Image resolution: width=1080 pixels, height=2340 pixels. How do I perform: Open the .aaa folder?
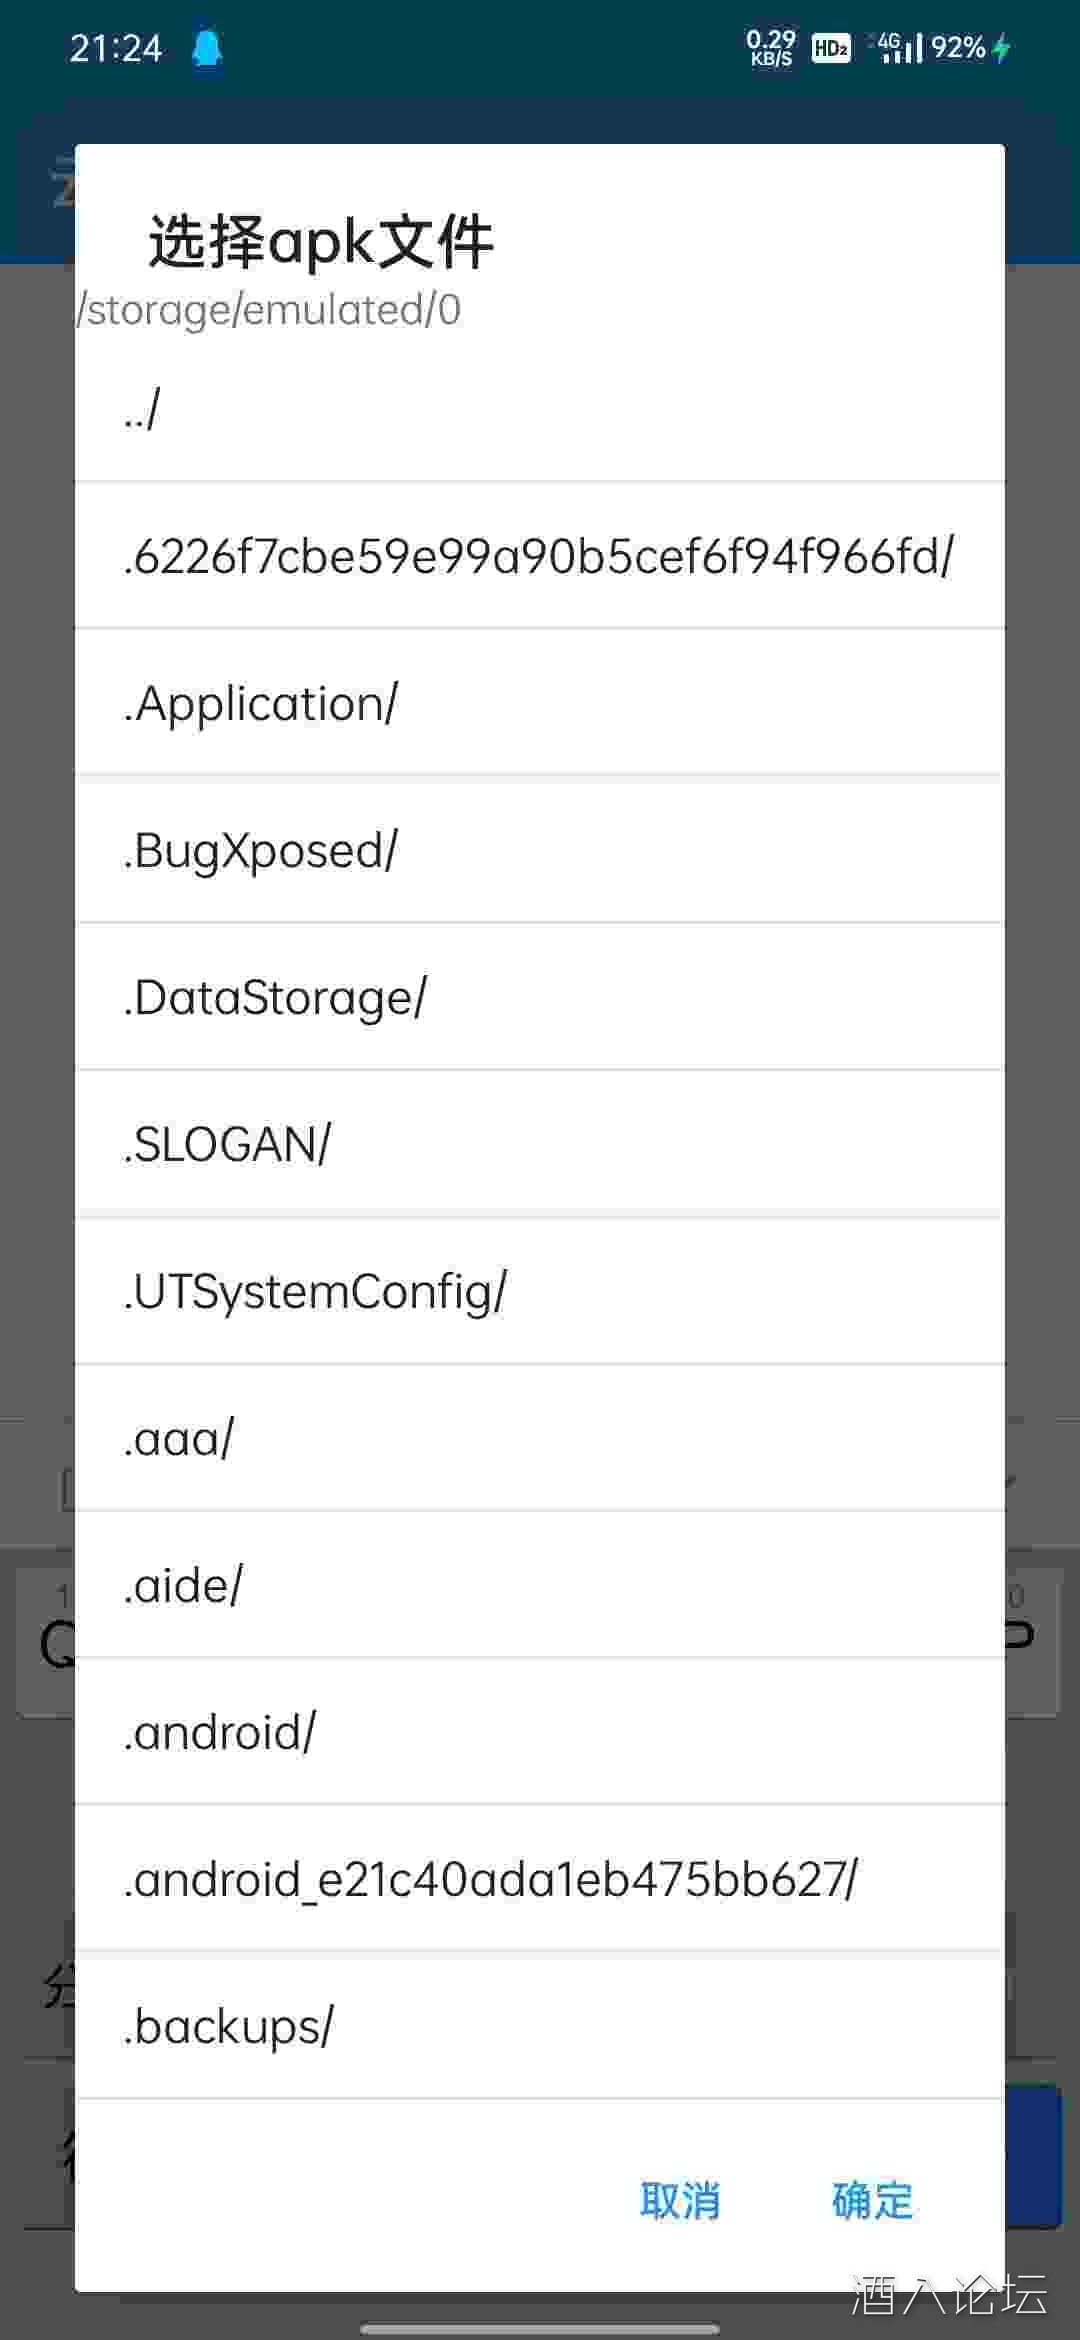540,1439
